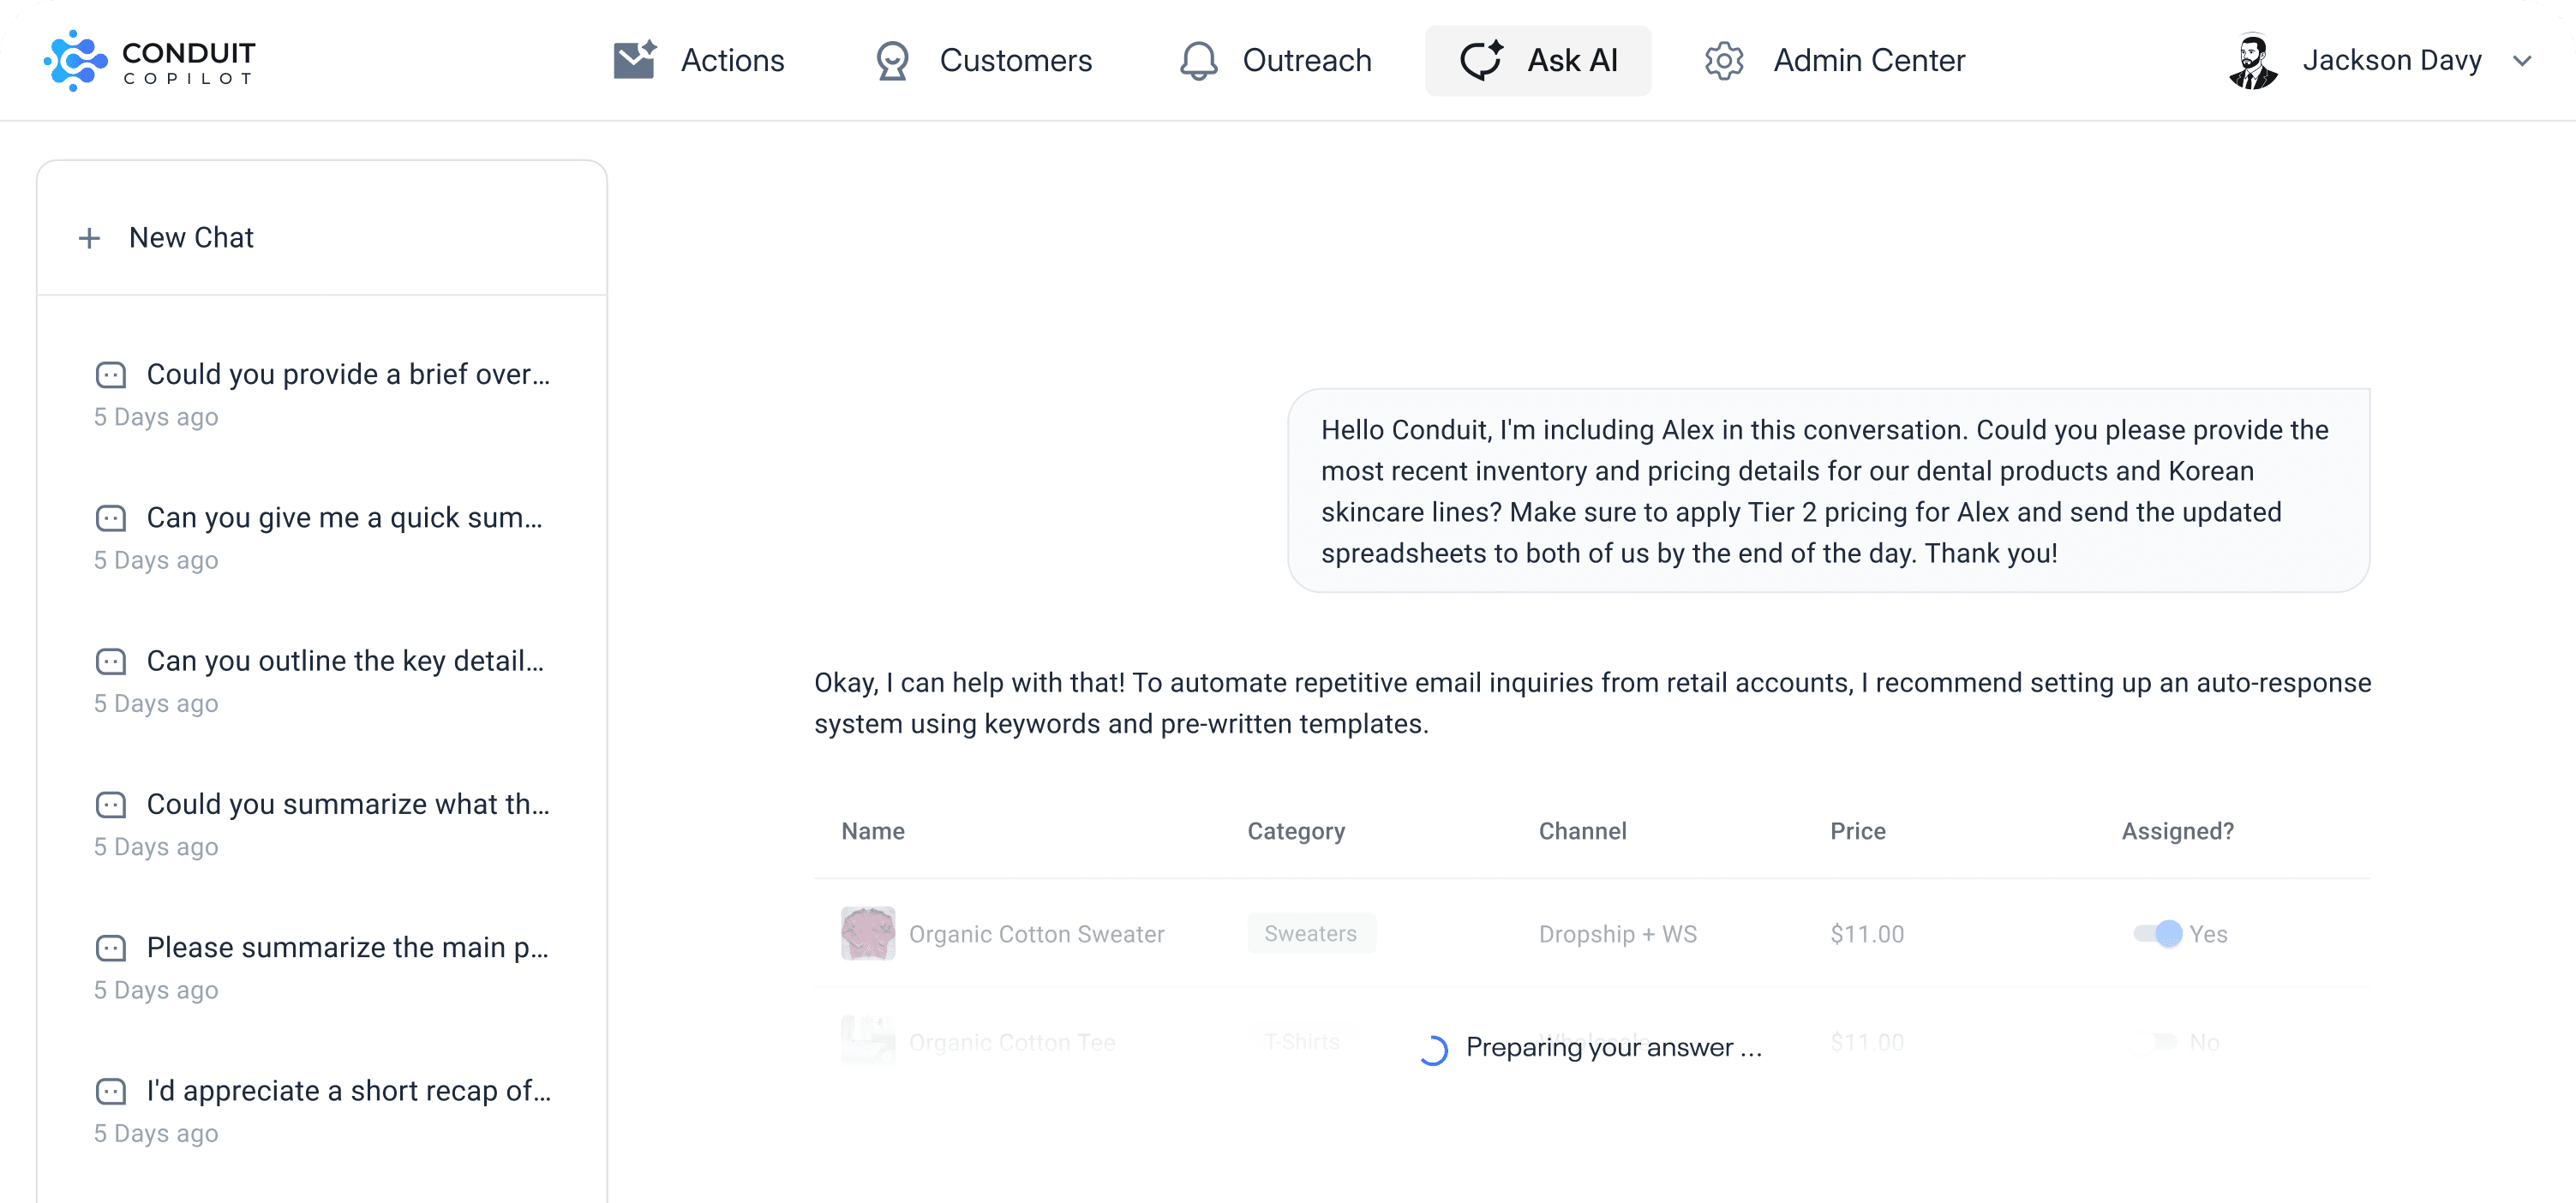2576x1203 pixels.
Task: Click Jackson Davy's profile avatar
Action: pyautogui.click(x=2253, y=61)
